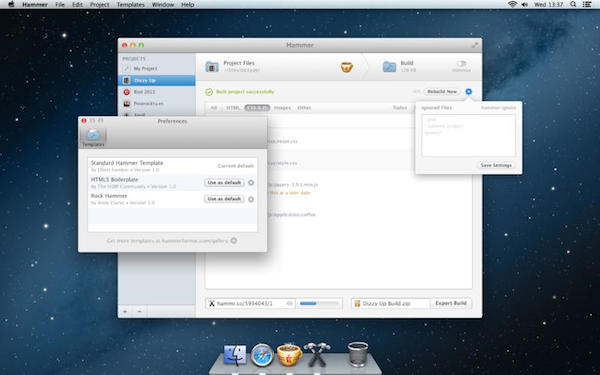
Task: Click the zip archive icon
Action: coord(357,303)
